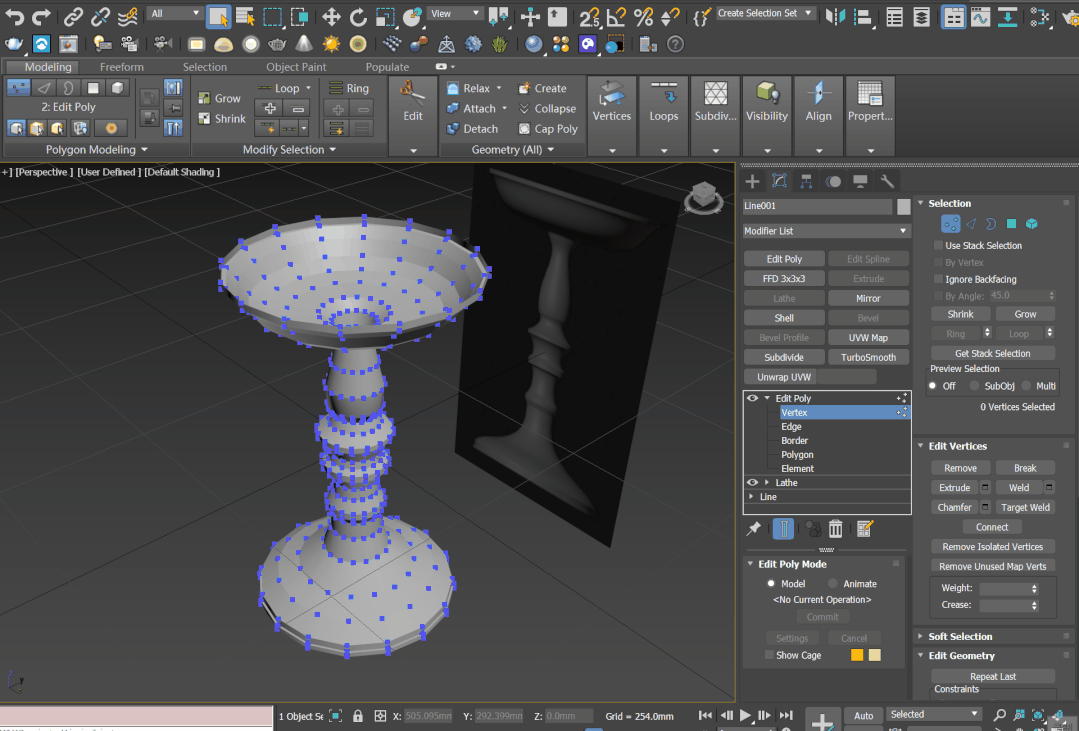Click the object color swatch beside Line001
This screenshot has width=1079, height=731.
pyautogui.click(x=904, y=206)
